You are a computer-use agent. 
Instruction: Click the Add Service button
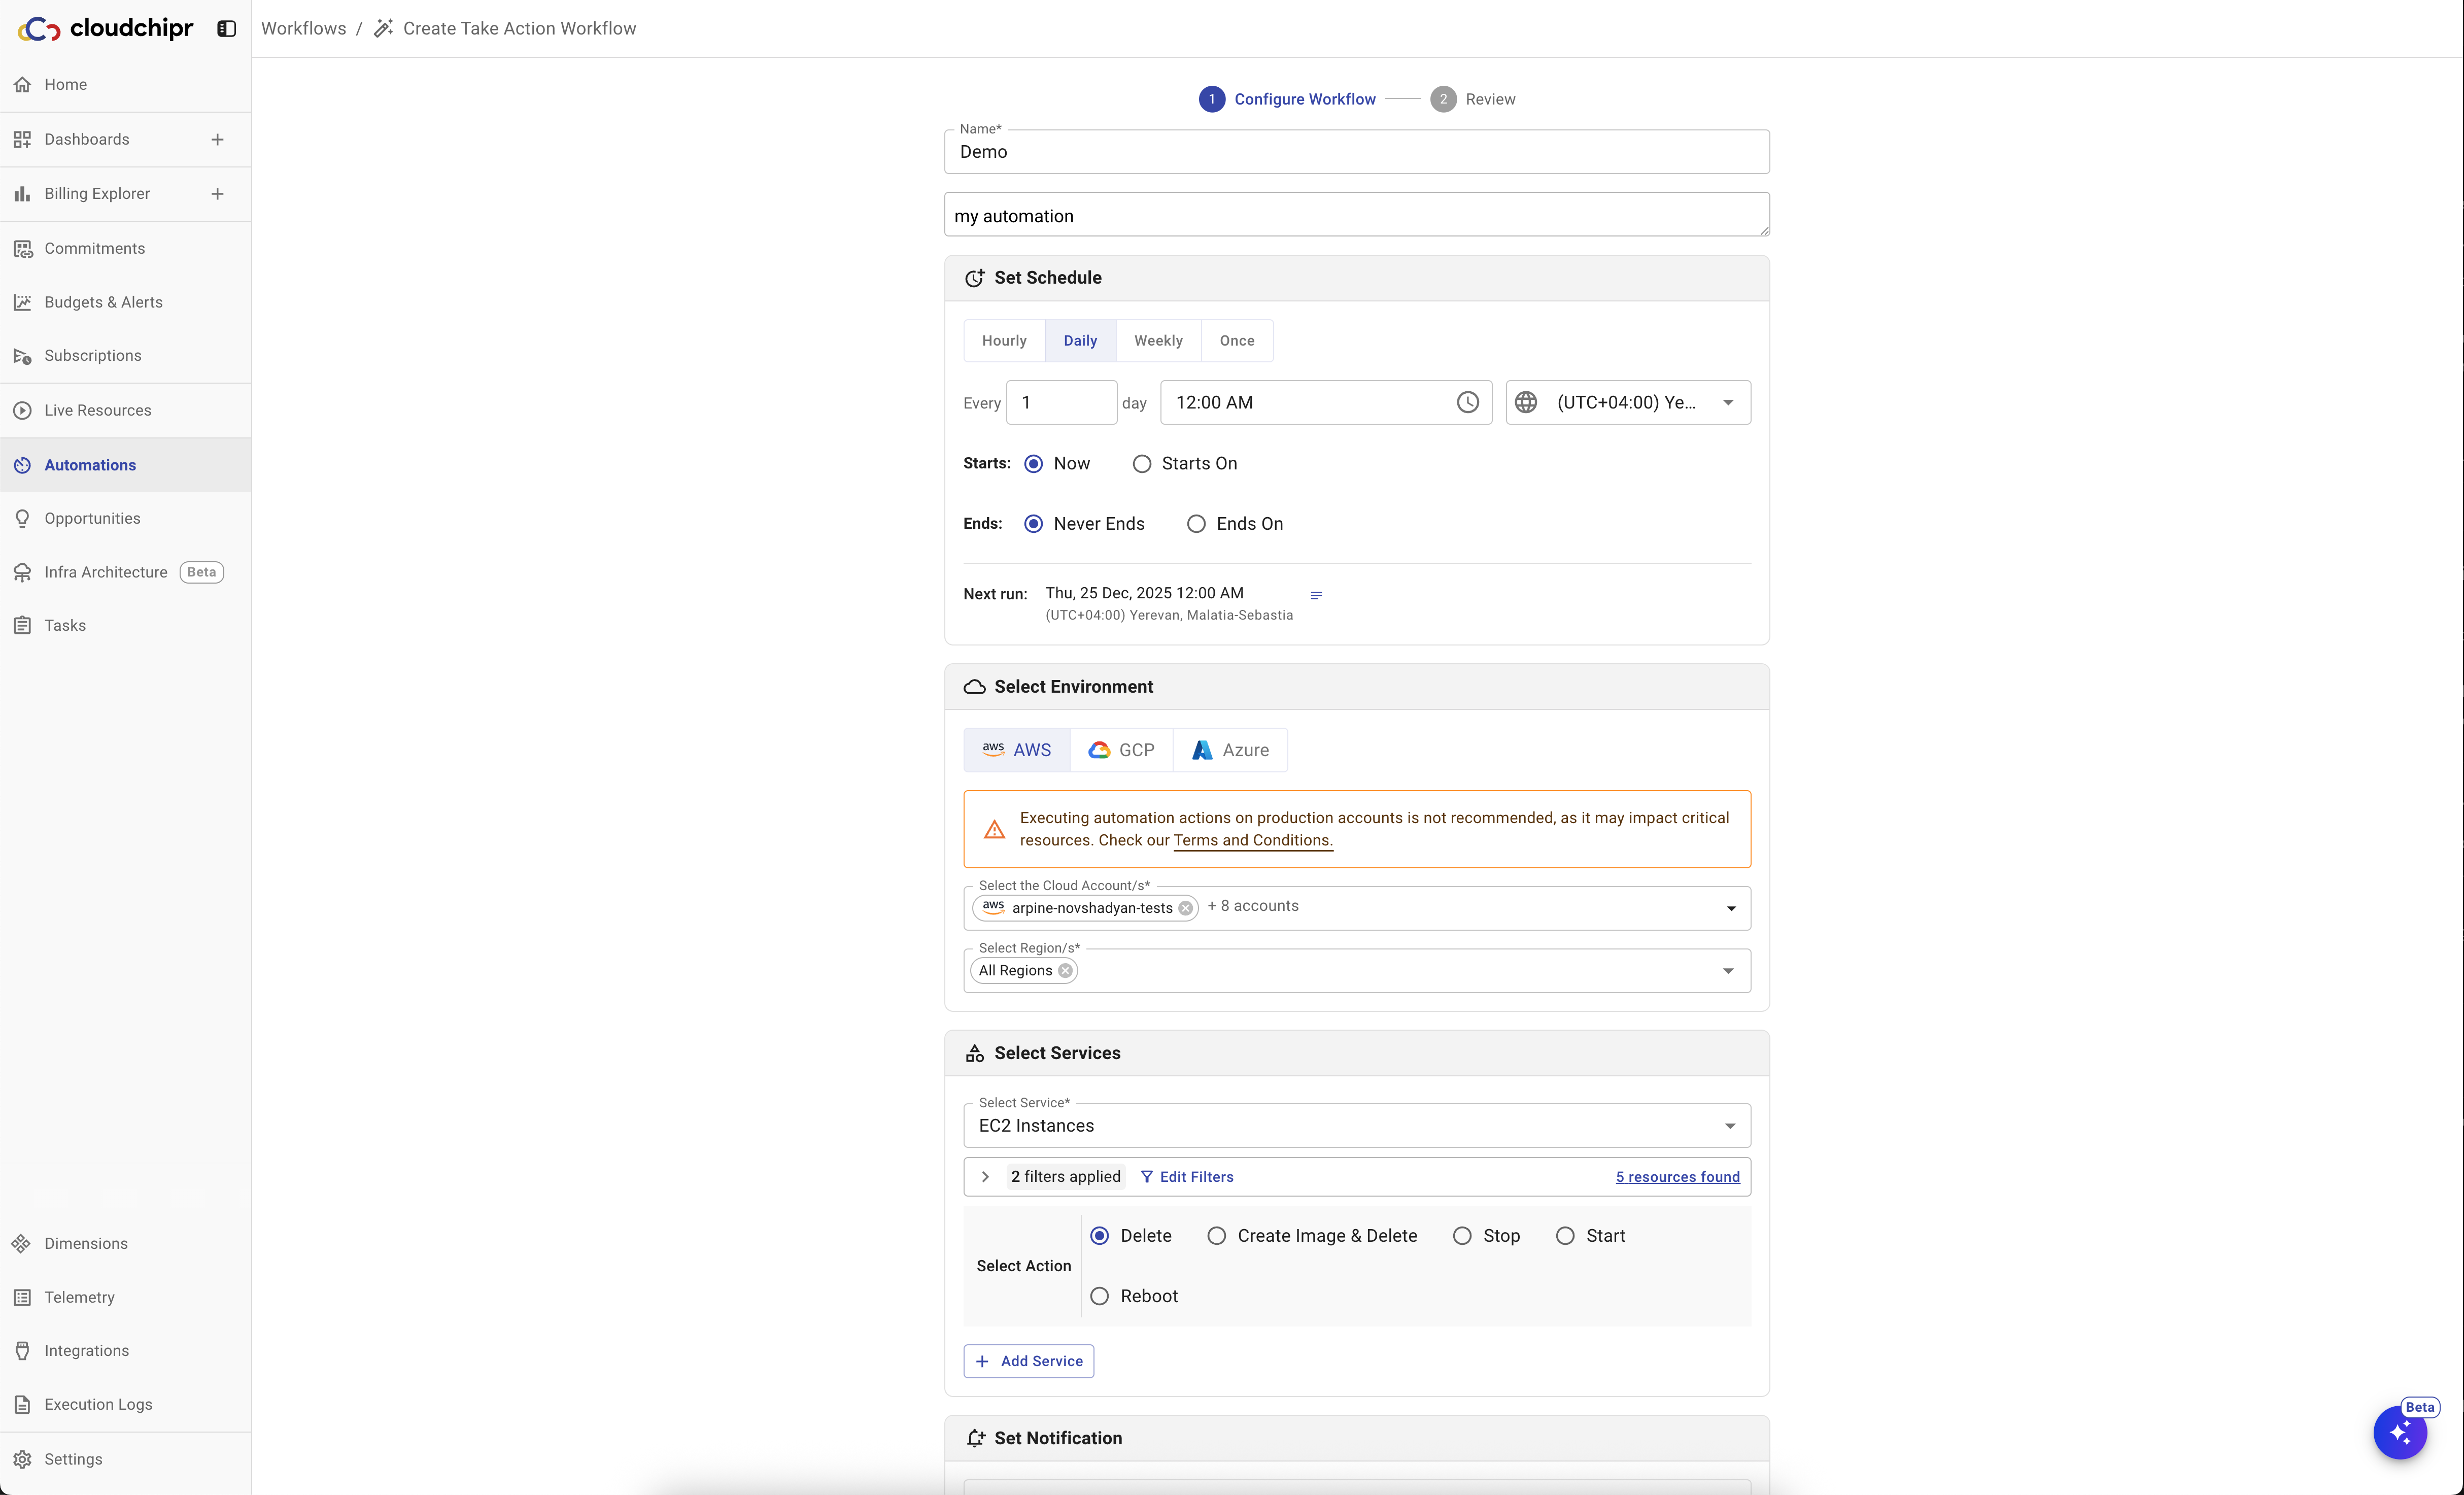[1028, 1361]
